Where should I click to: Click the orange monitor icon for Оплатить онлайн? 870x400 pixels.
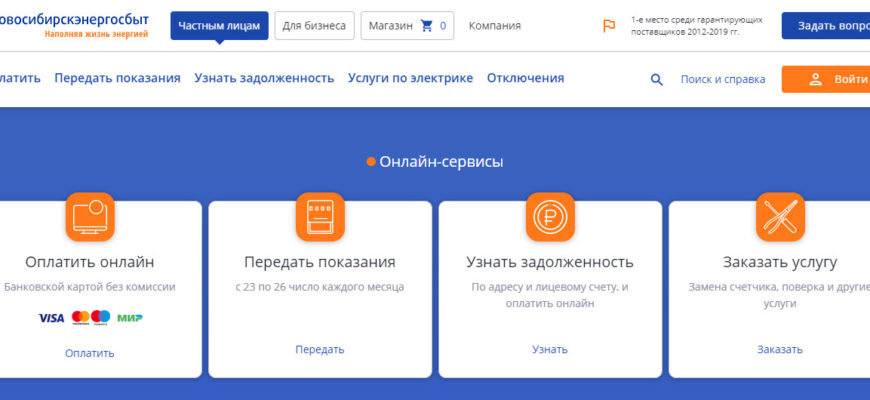pos(90,217)
